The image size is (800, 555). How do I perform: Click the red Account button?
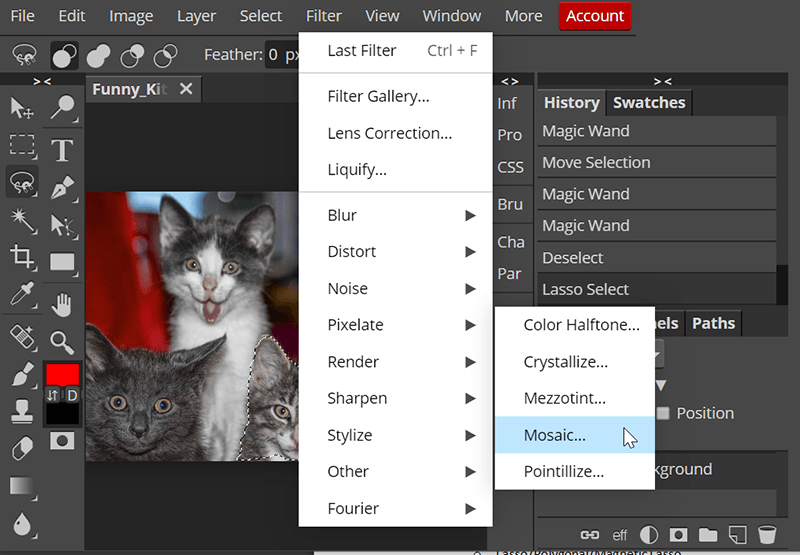tap(595, 16)
